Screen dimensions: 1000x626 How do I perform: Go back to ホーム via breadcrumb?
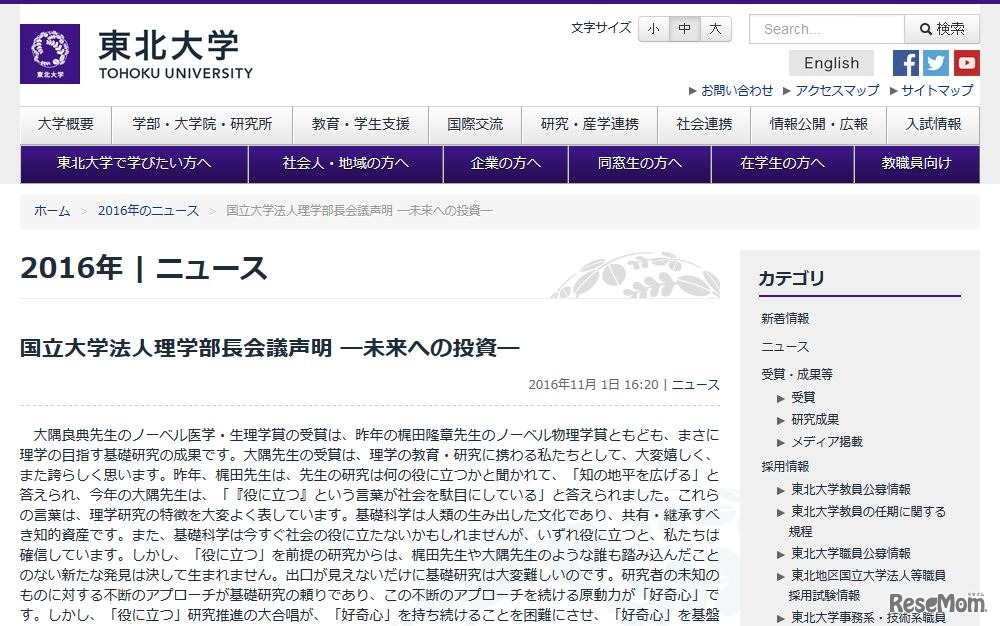coord(51,211)
